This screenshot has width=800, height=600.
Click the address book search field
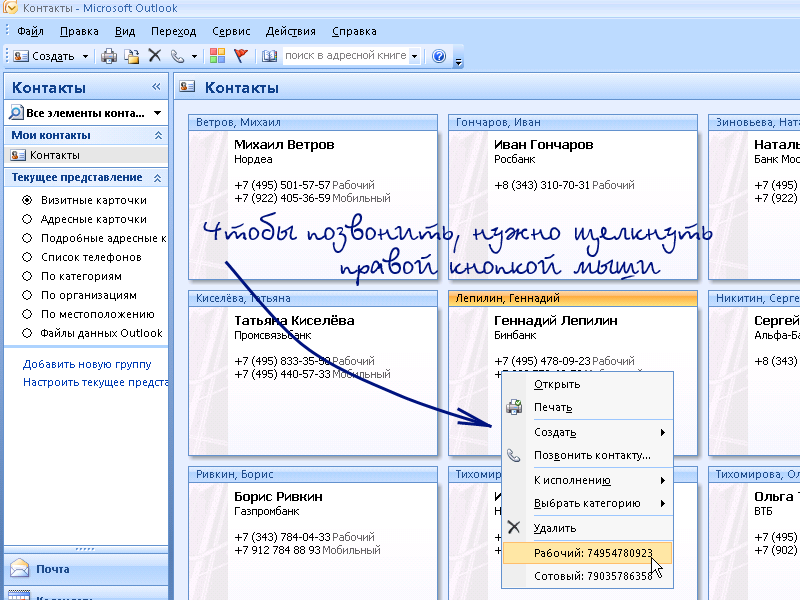(x=346, y=56)
